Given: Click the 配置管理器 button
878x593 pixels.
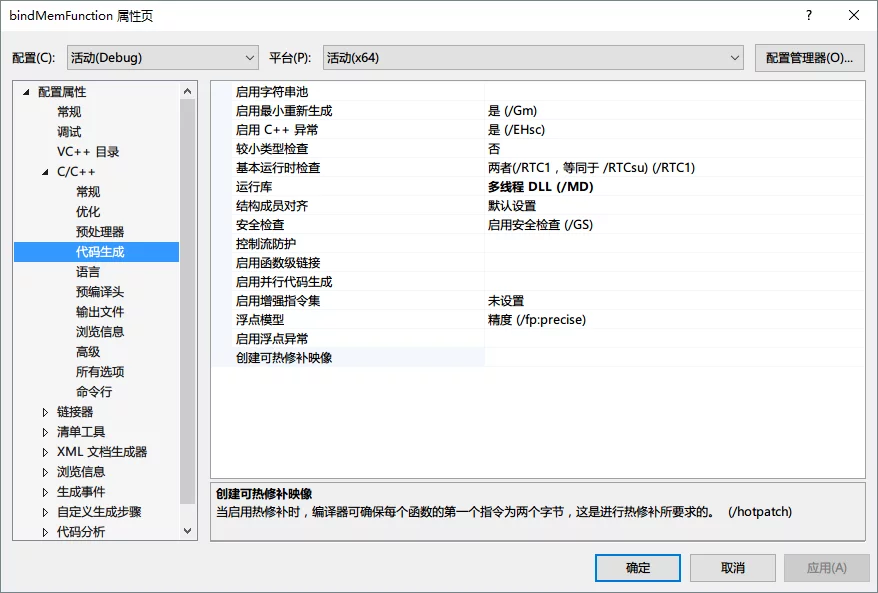Looking at the screenshot, I should [809, 58].
